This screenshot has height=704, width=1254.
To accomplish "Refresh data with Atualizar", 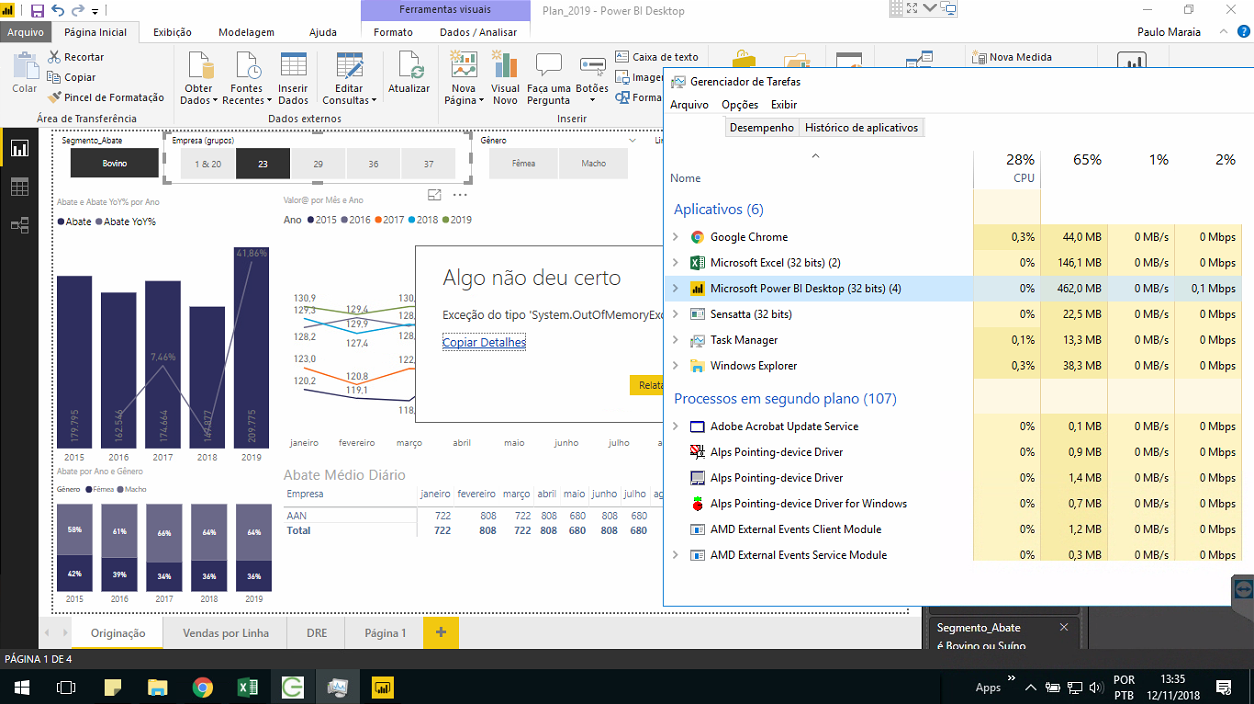I will [409, 72].
